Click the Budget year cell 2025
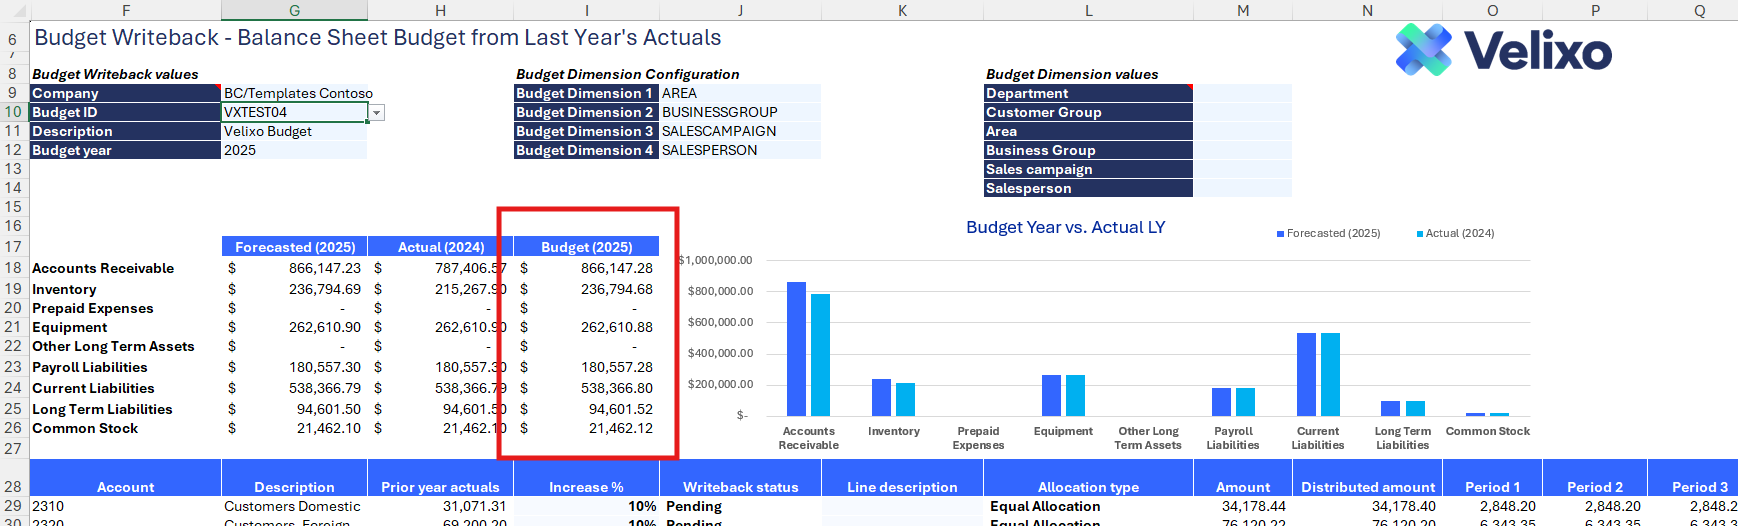The height and width of the screenshot is (526, 1738). (293, 150)
